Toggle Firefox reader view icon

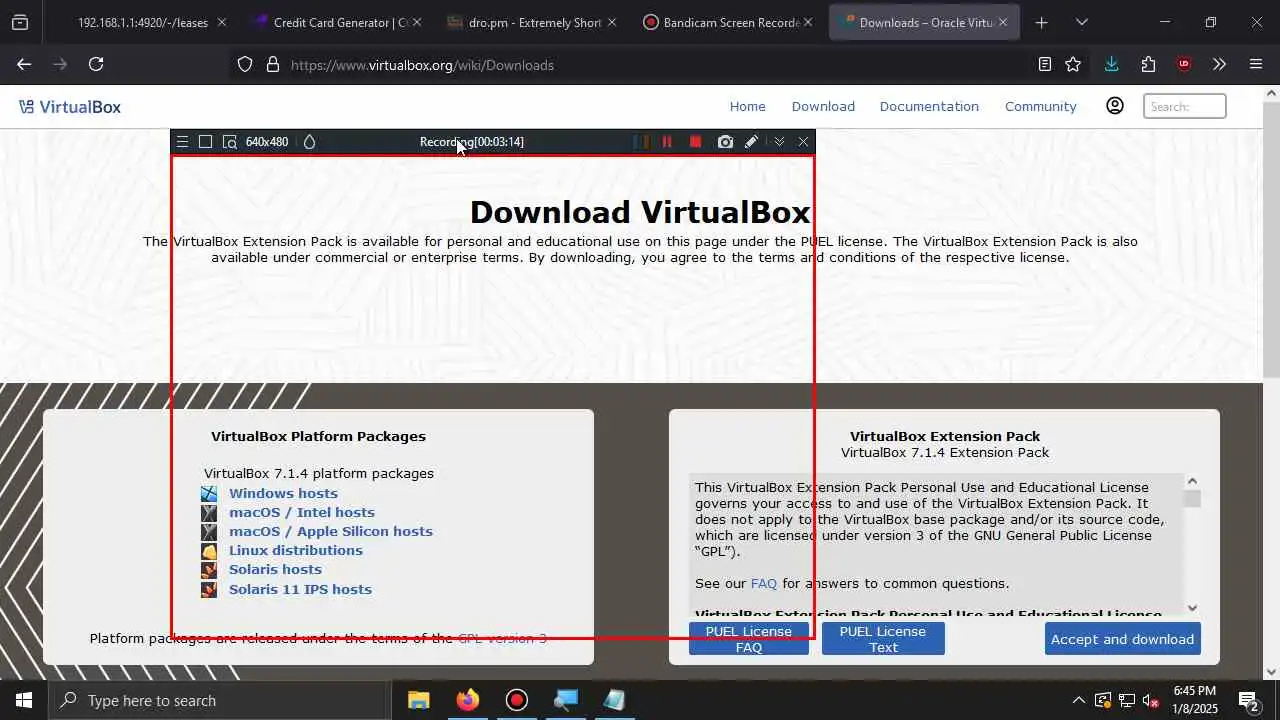coord(1044,64)
